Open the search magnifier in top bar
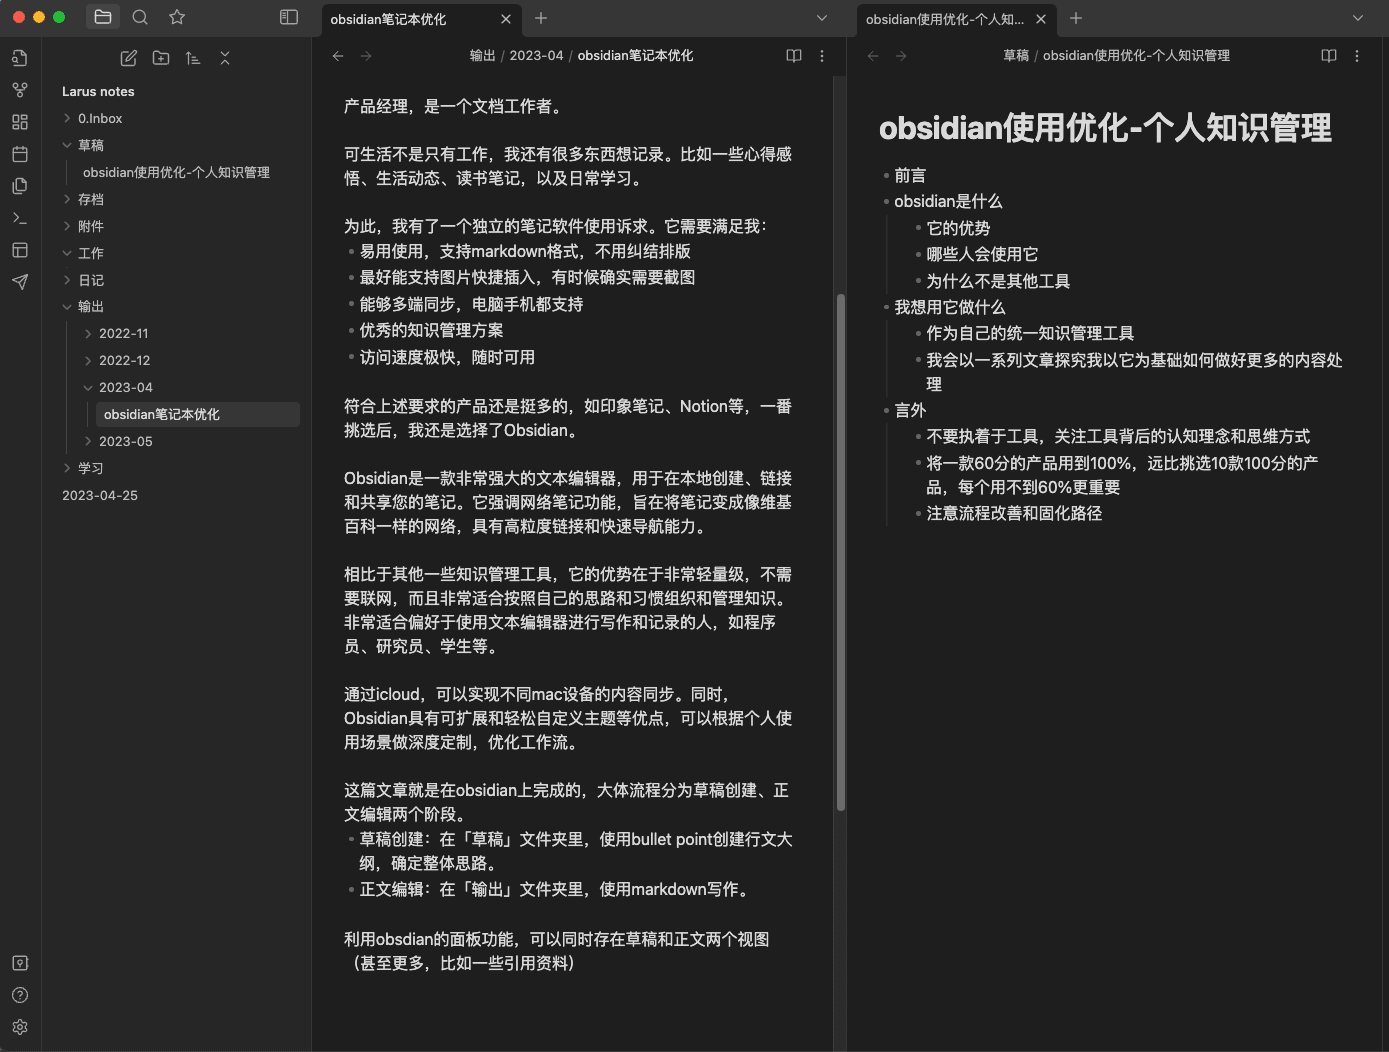 coord(140,17)
